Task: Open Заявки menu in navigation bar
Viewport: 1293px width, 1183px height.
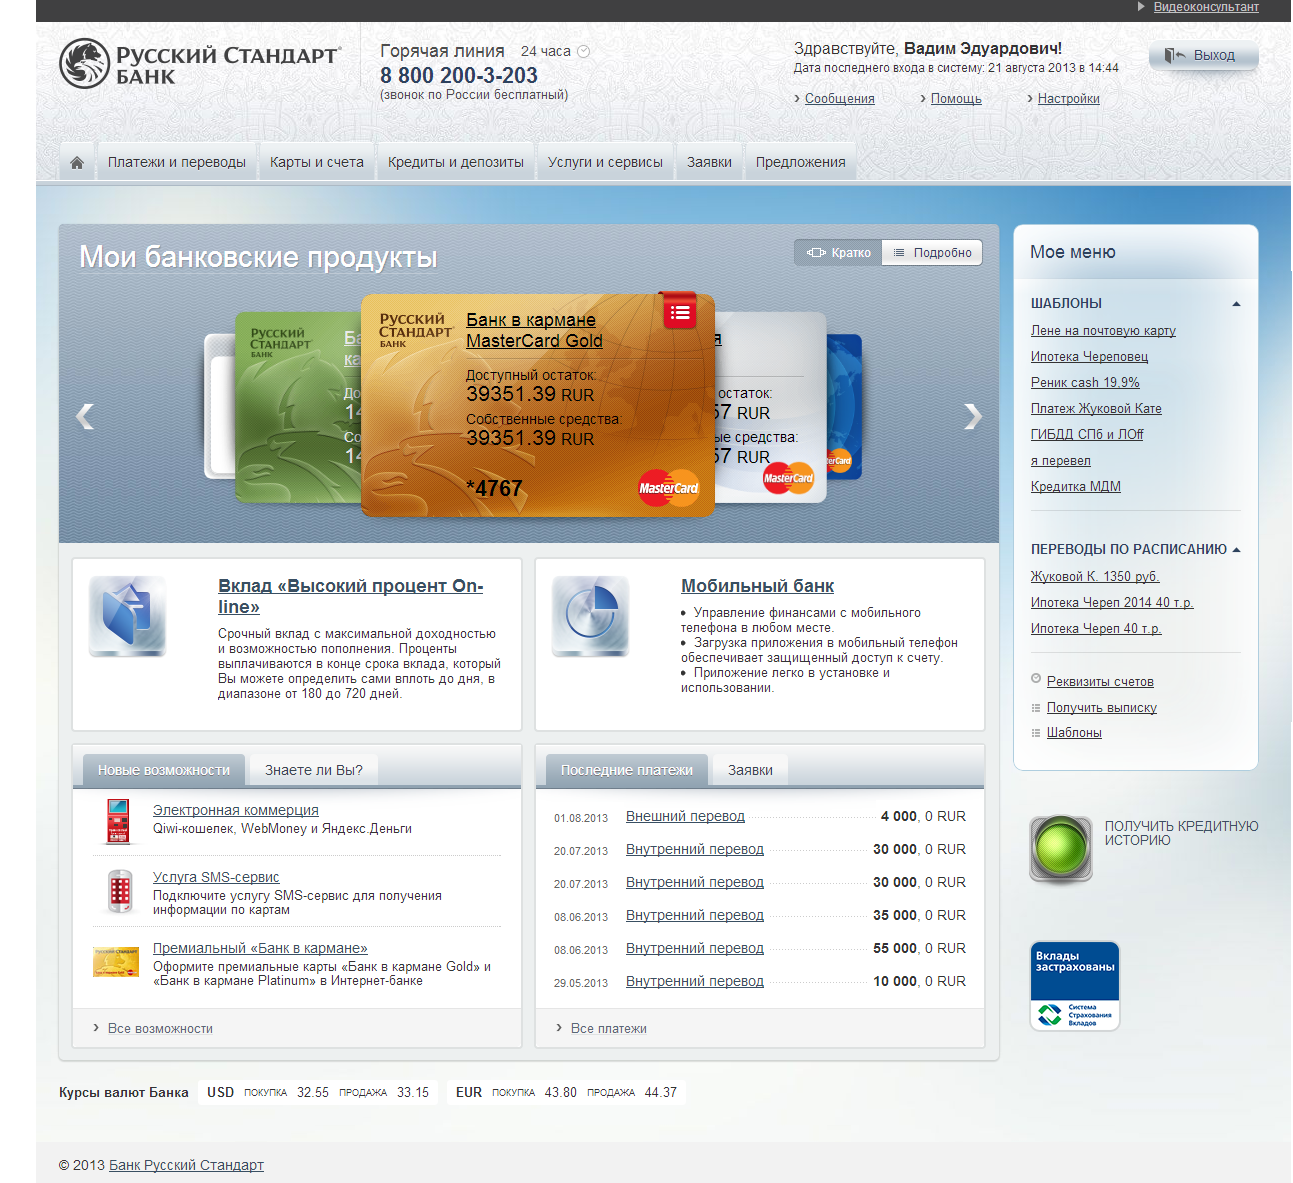Action: coord(709,162)
